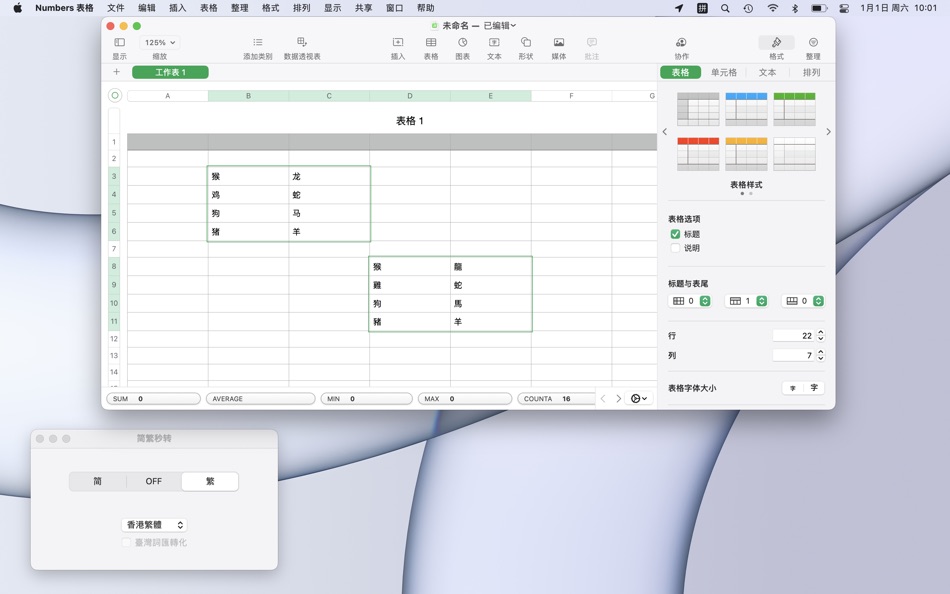The width and height of the screenshot is (950, 594).
Task: Open the 协作 collaborate toolbar icon
Action: 682,42
